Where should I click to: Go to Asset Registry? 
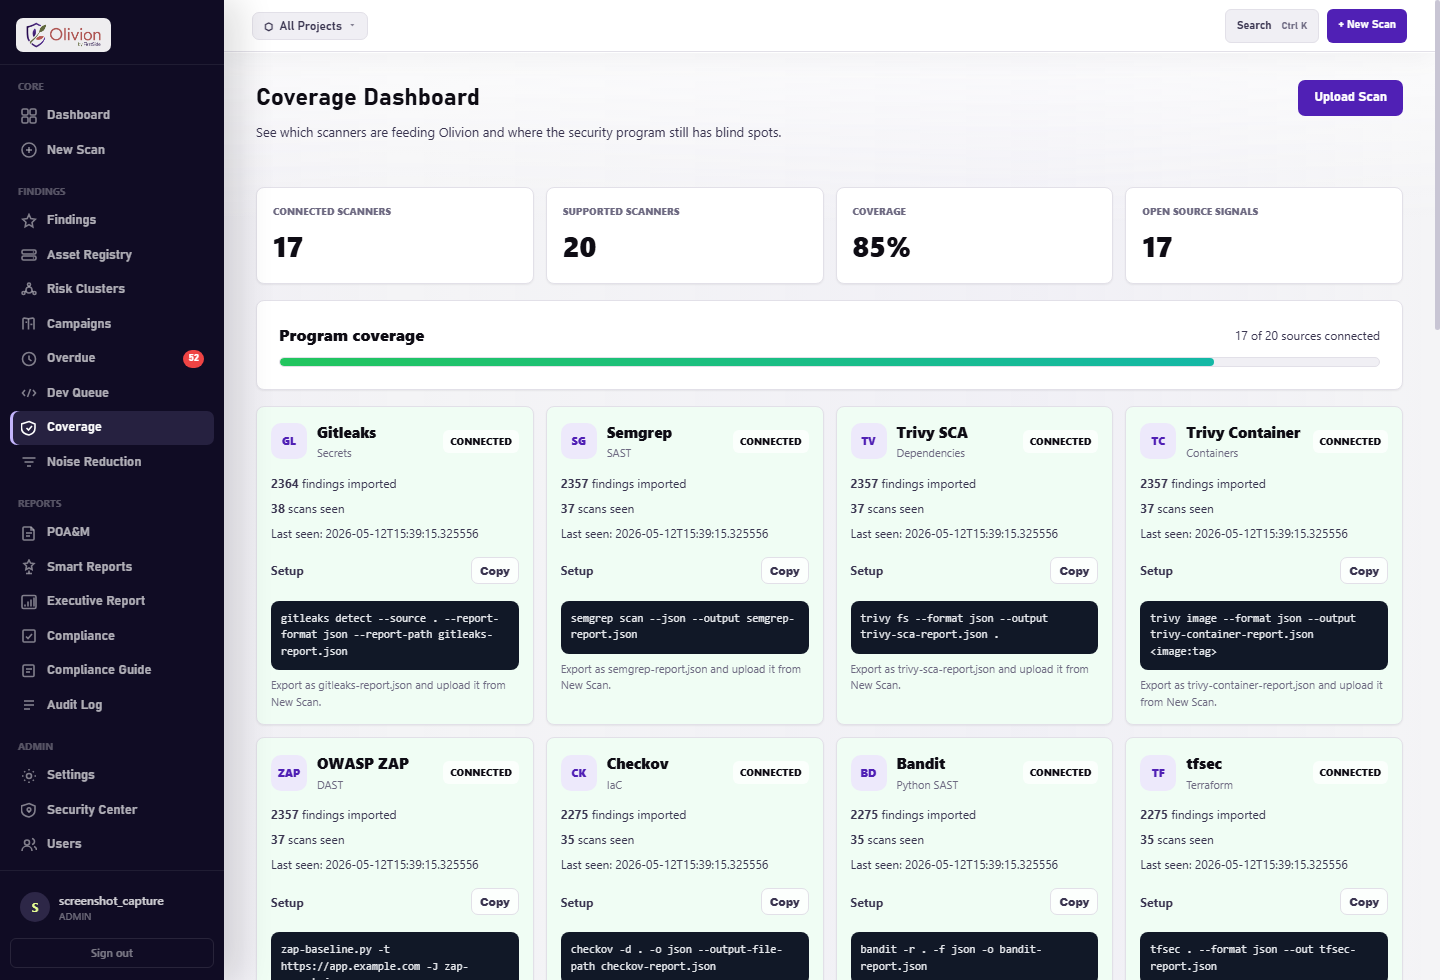coord(112,255)
